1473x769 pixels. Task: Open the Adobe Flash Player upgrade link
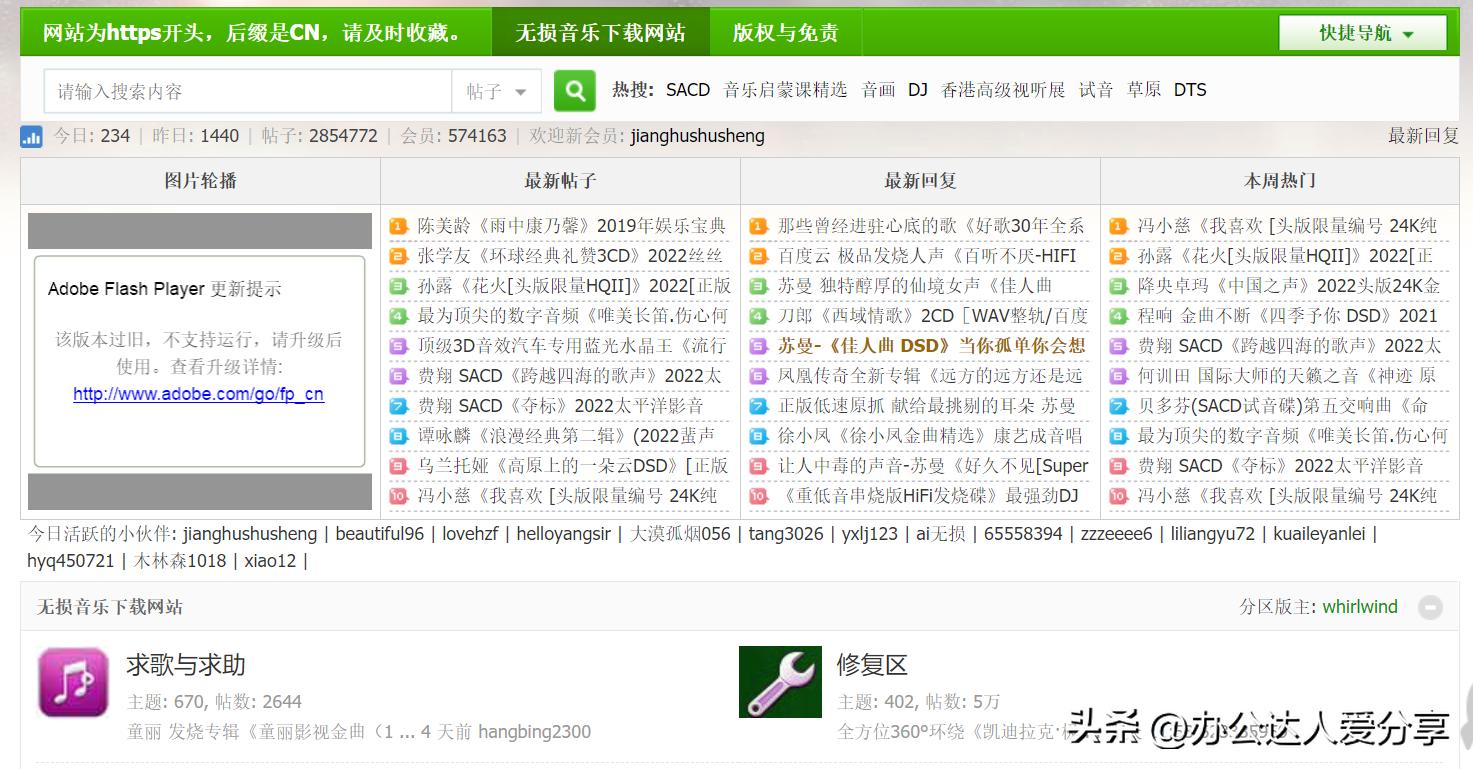(x=198, y=394)
